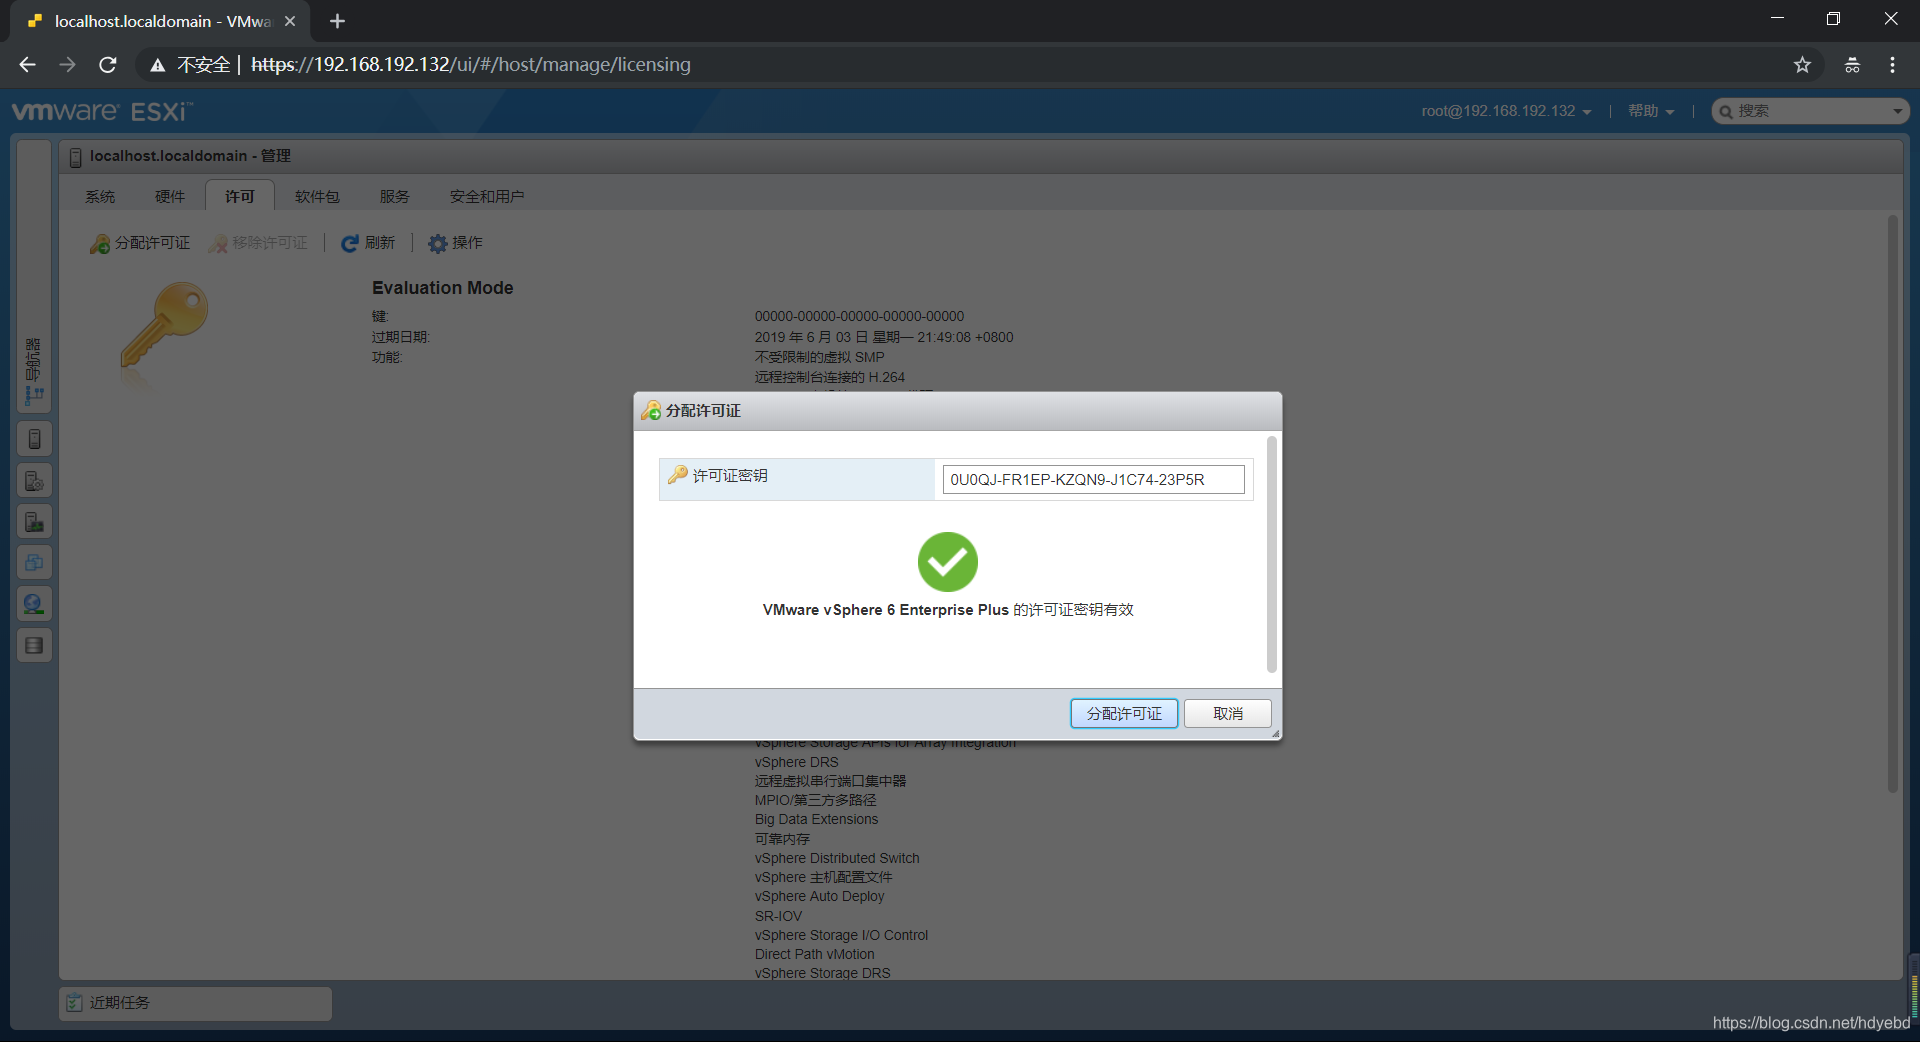Open the 近期任务 panel

pos(195,1003)
